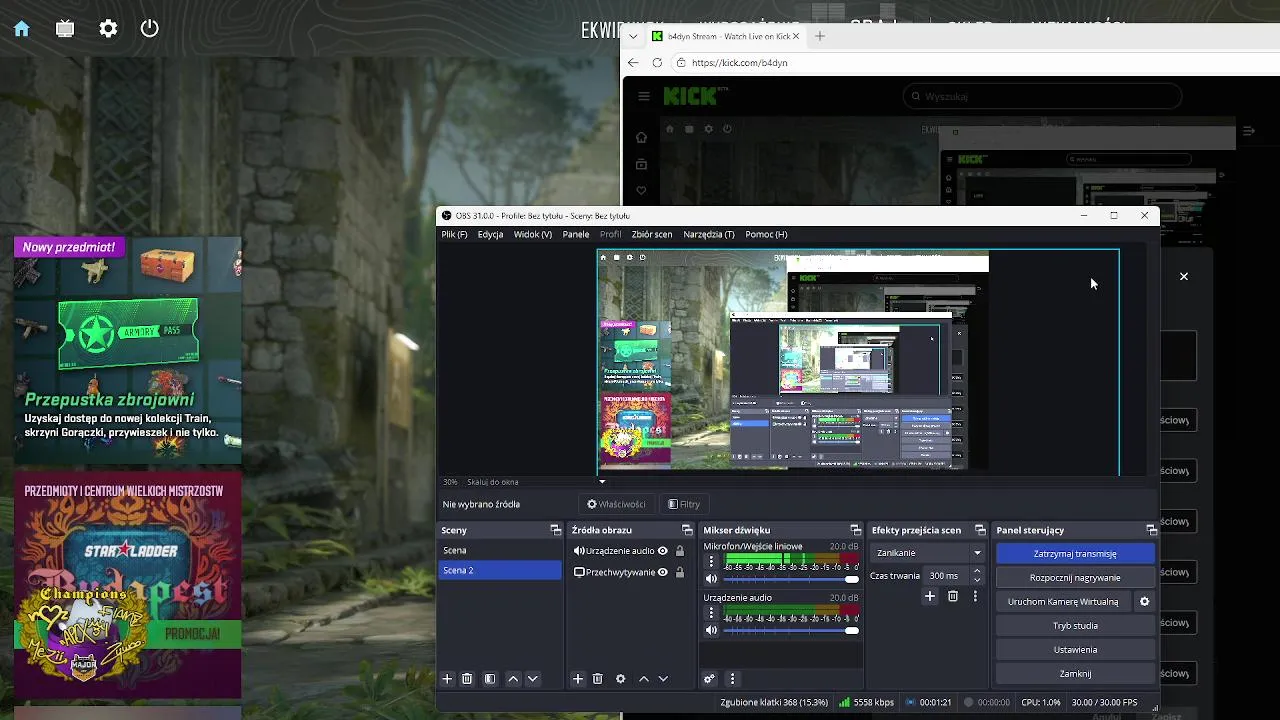
Task: Open source properties gear in Źródła obrazu
Action: click(621, 679)
